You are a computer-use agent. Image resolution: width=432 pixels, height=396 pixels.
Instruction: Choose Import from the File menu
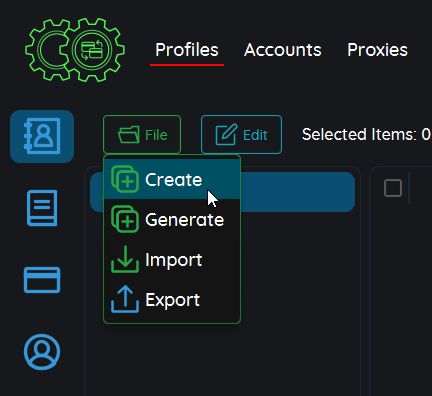pos(172,260)
